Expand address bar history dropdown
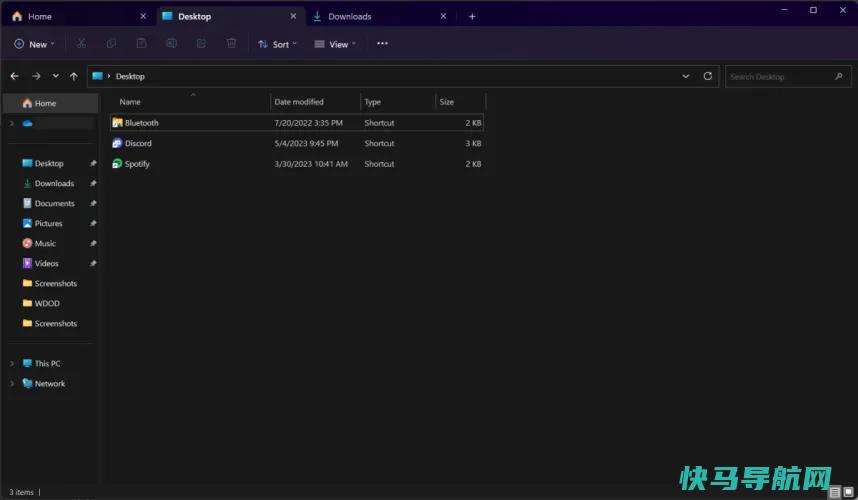The height and width of the screenshot is (500, 858). [x=686, y=76]
